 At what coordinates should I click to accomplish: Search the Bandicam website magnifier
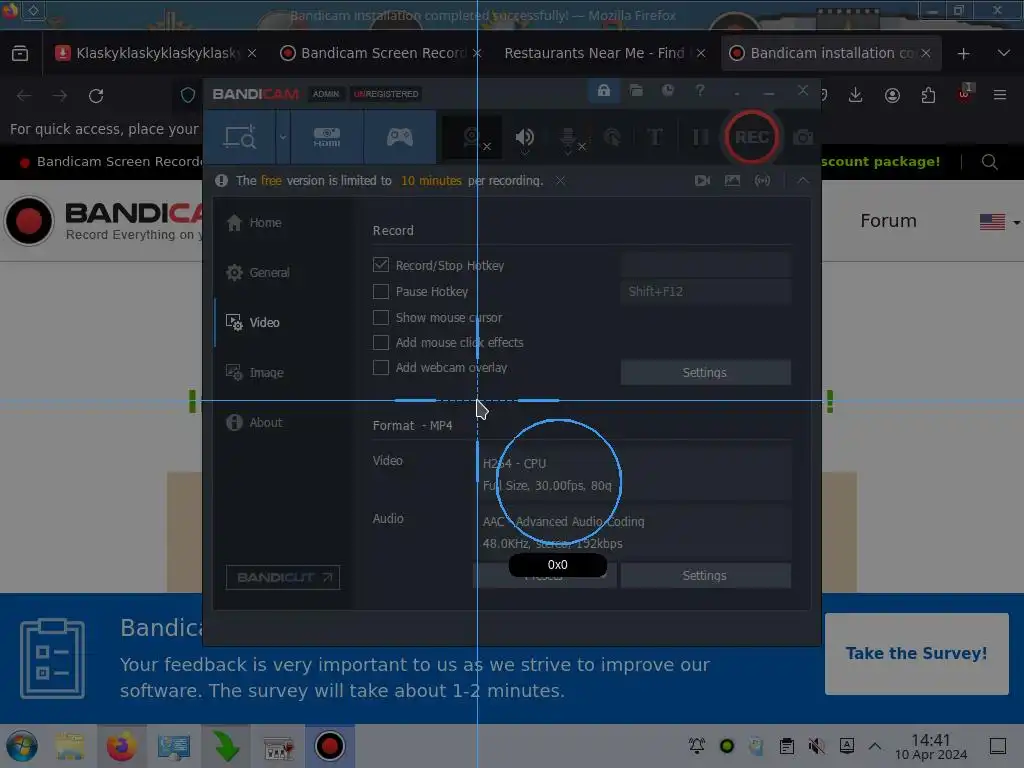989,161
